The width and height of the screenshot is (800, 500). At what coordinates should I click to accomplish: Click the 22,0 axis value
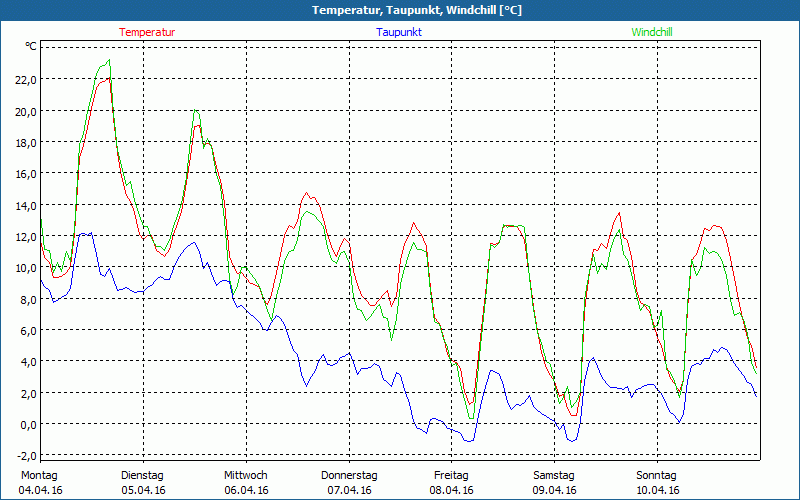tap(26, 80)
